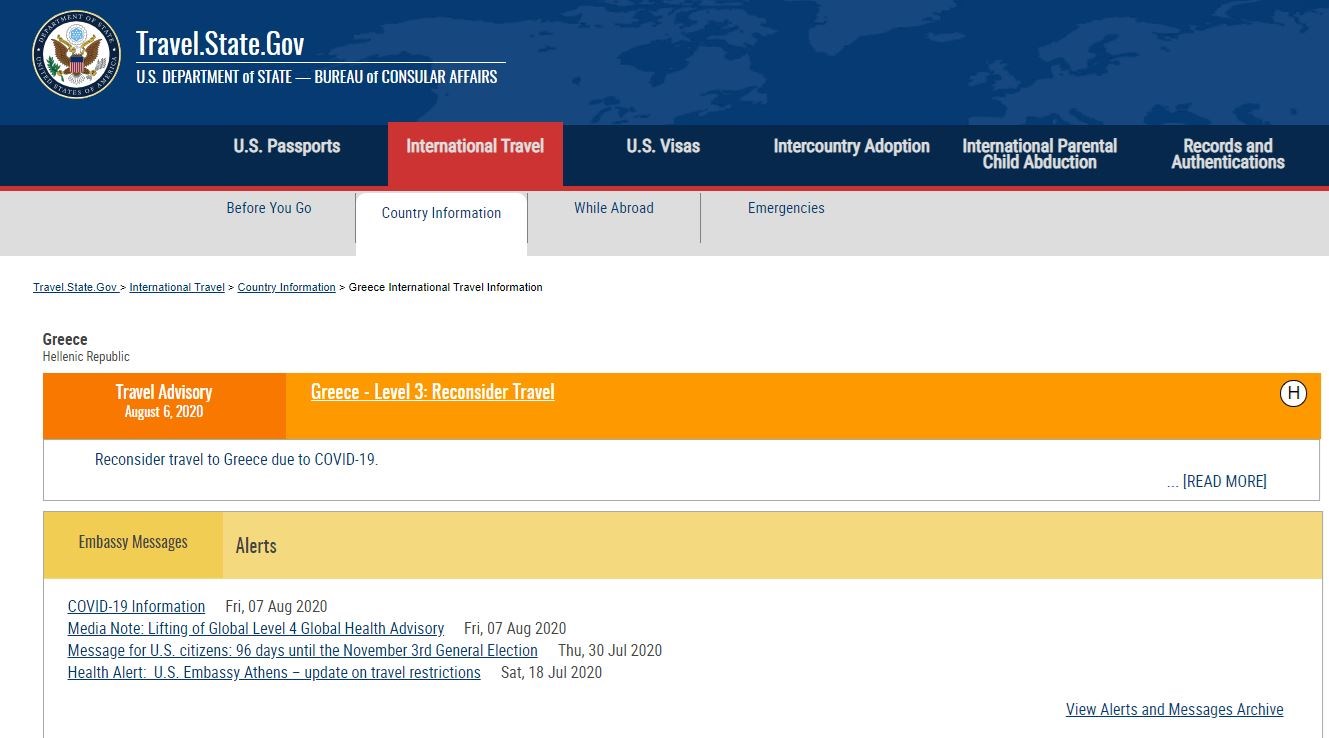Click the circled H icon in advisory banner
Viewport: 1329px width, 738px height.
click(1293, 394)
